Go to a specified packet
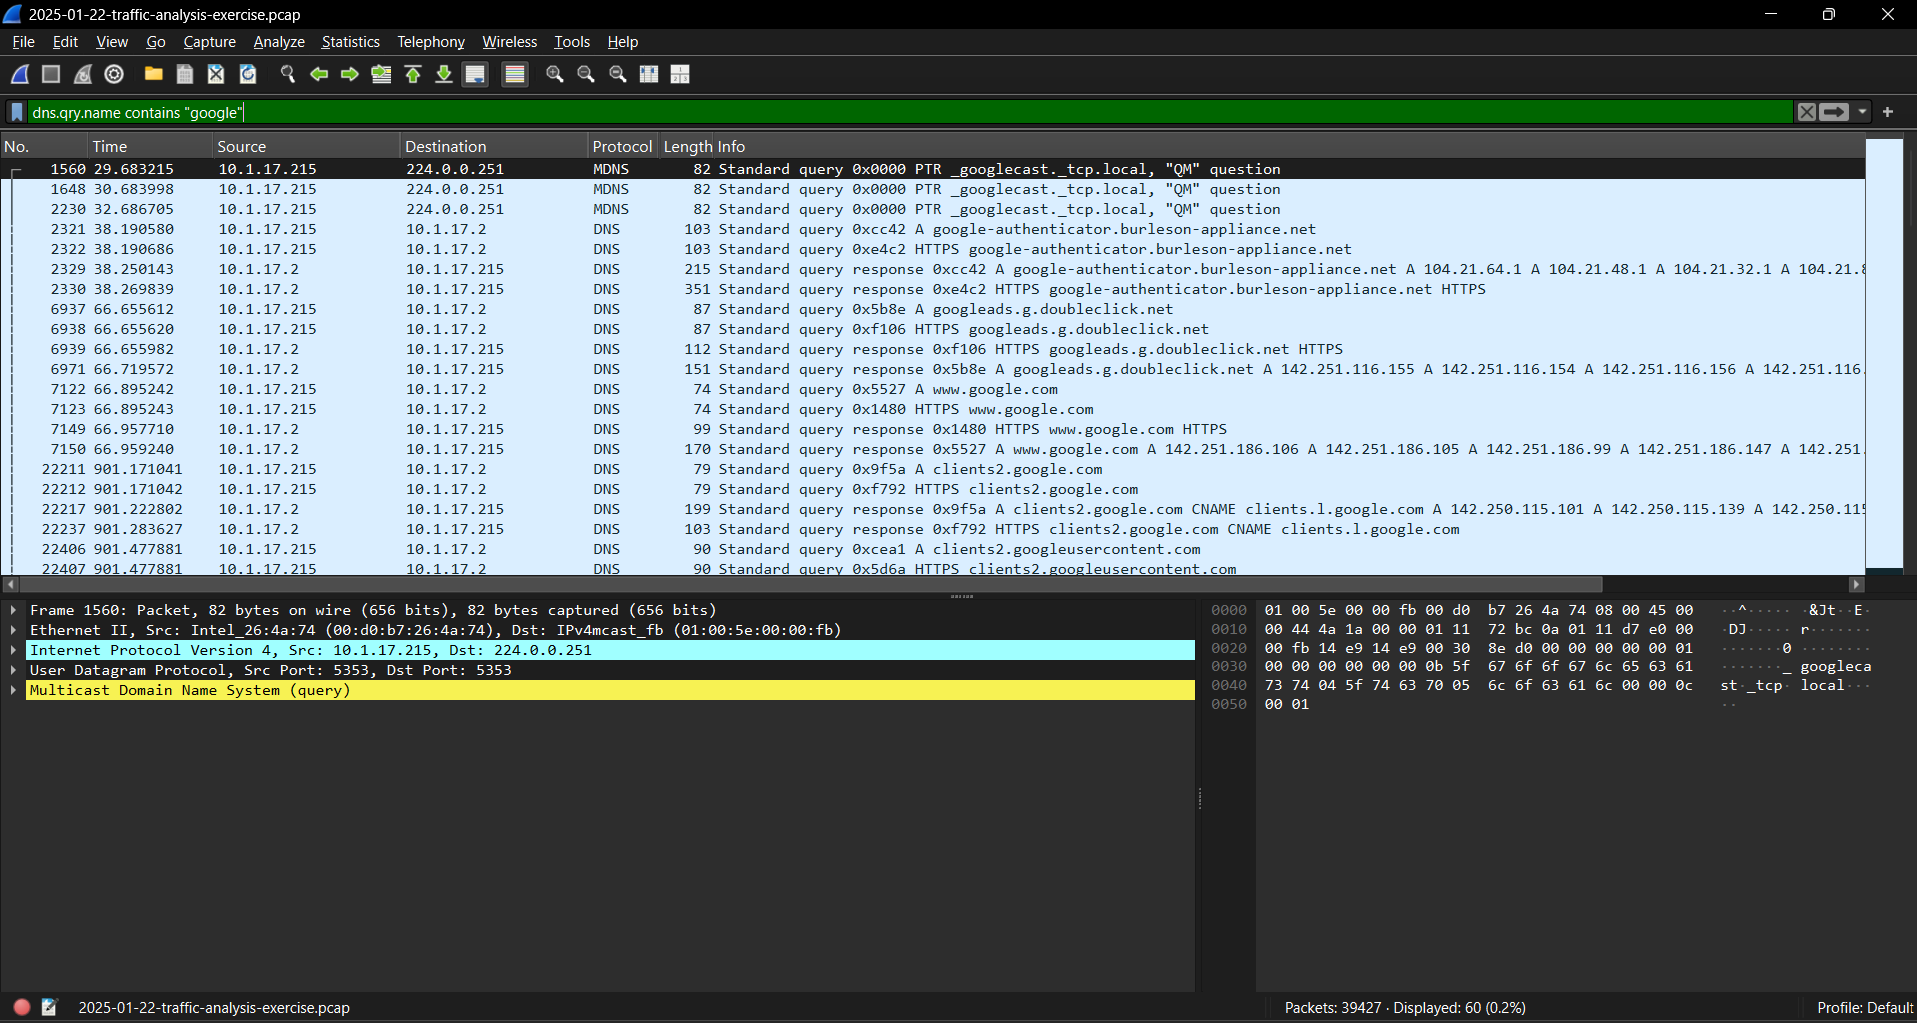 point(381,74)
